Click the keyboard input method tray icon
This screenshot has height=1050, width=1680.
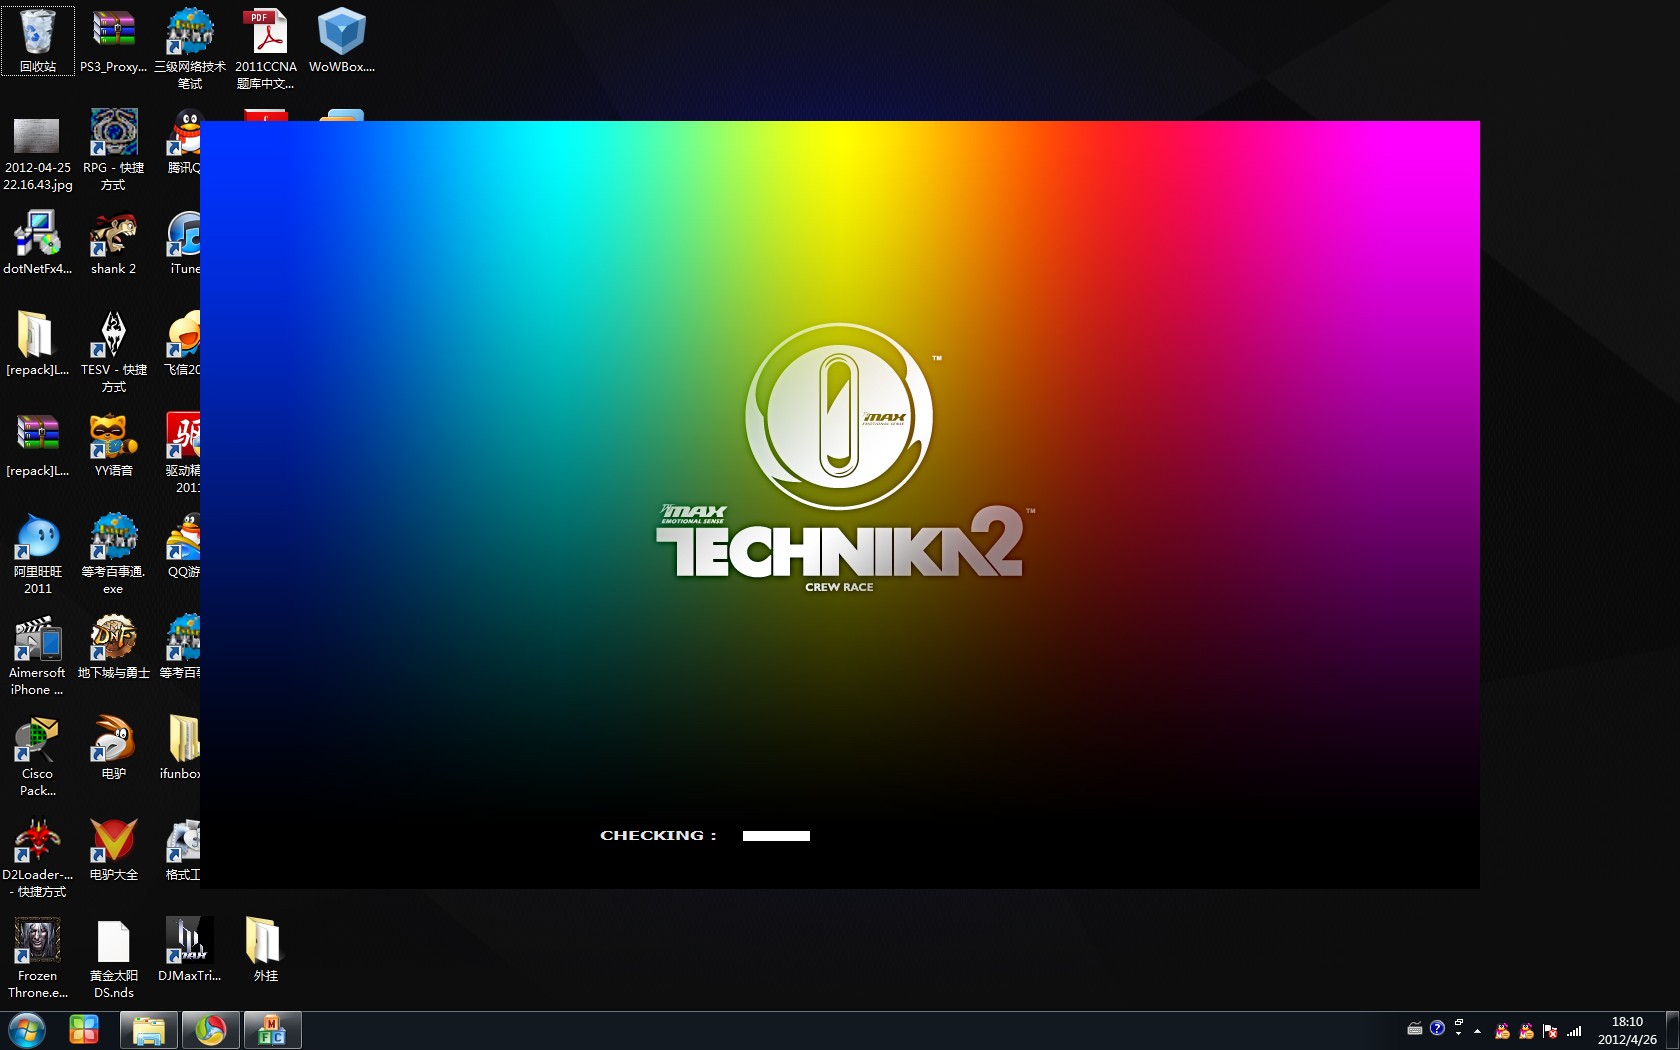coord(1415,1029)
